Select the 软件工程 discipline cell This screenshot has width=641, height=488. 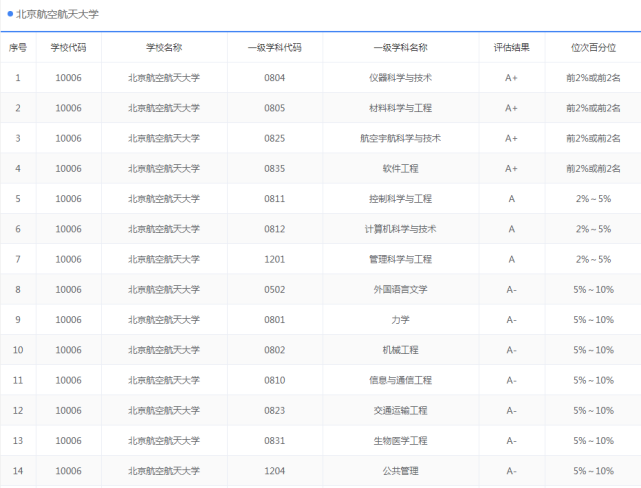(401, 168)
